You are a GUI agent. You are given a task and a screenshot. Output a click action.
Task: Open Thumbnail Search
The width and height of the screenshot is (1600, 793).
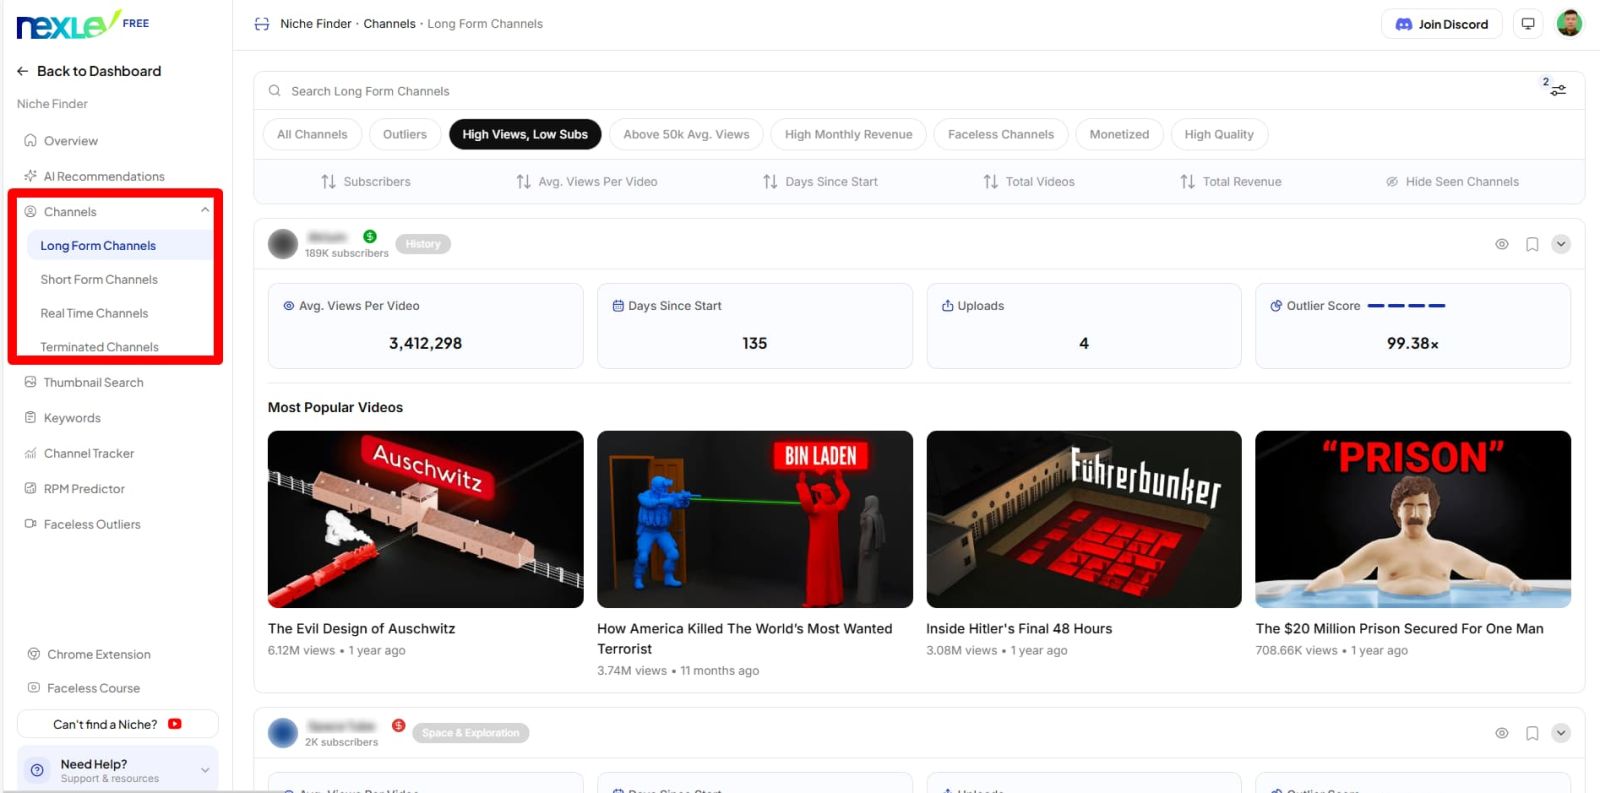coord(93,382)
